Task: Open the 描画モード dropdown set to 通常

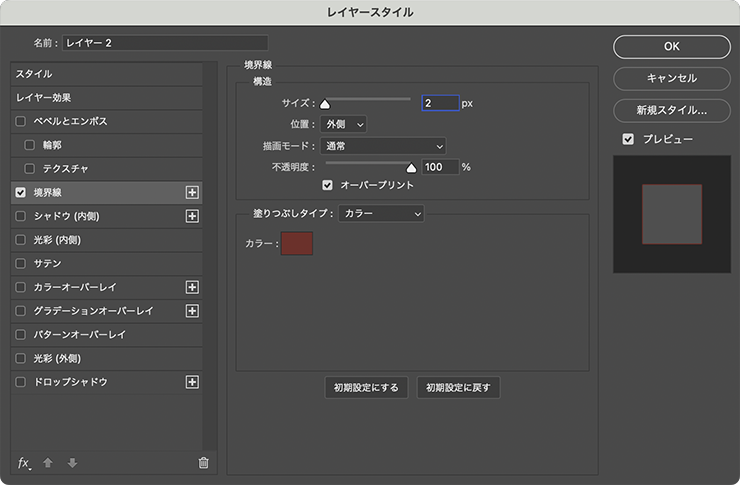Action: click(383, 146)
